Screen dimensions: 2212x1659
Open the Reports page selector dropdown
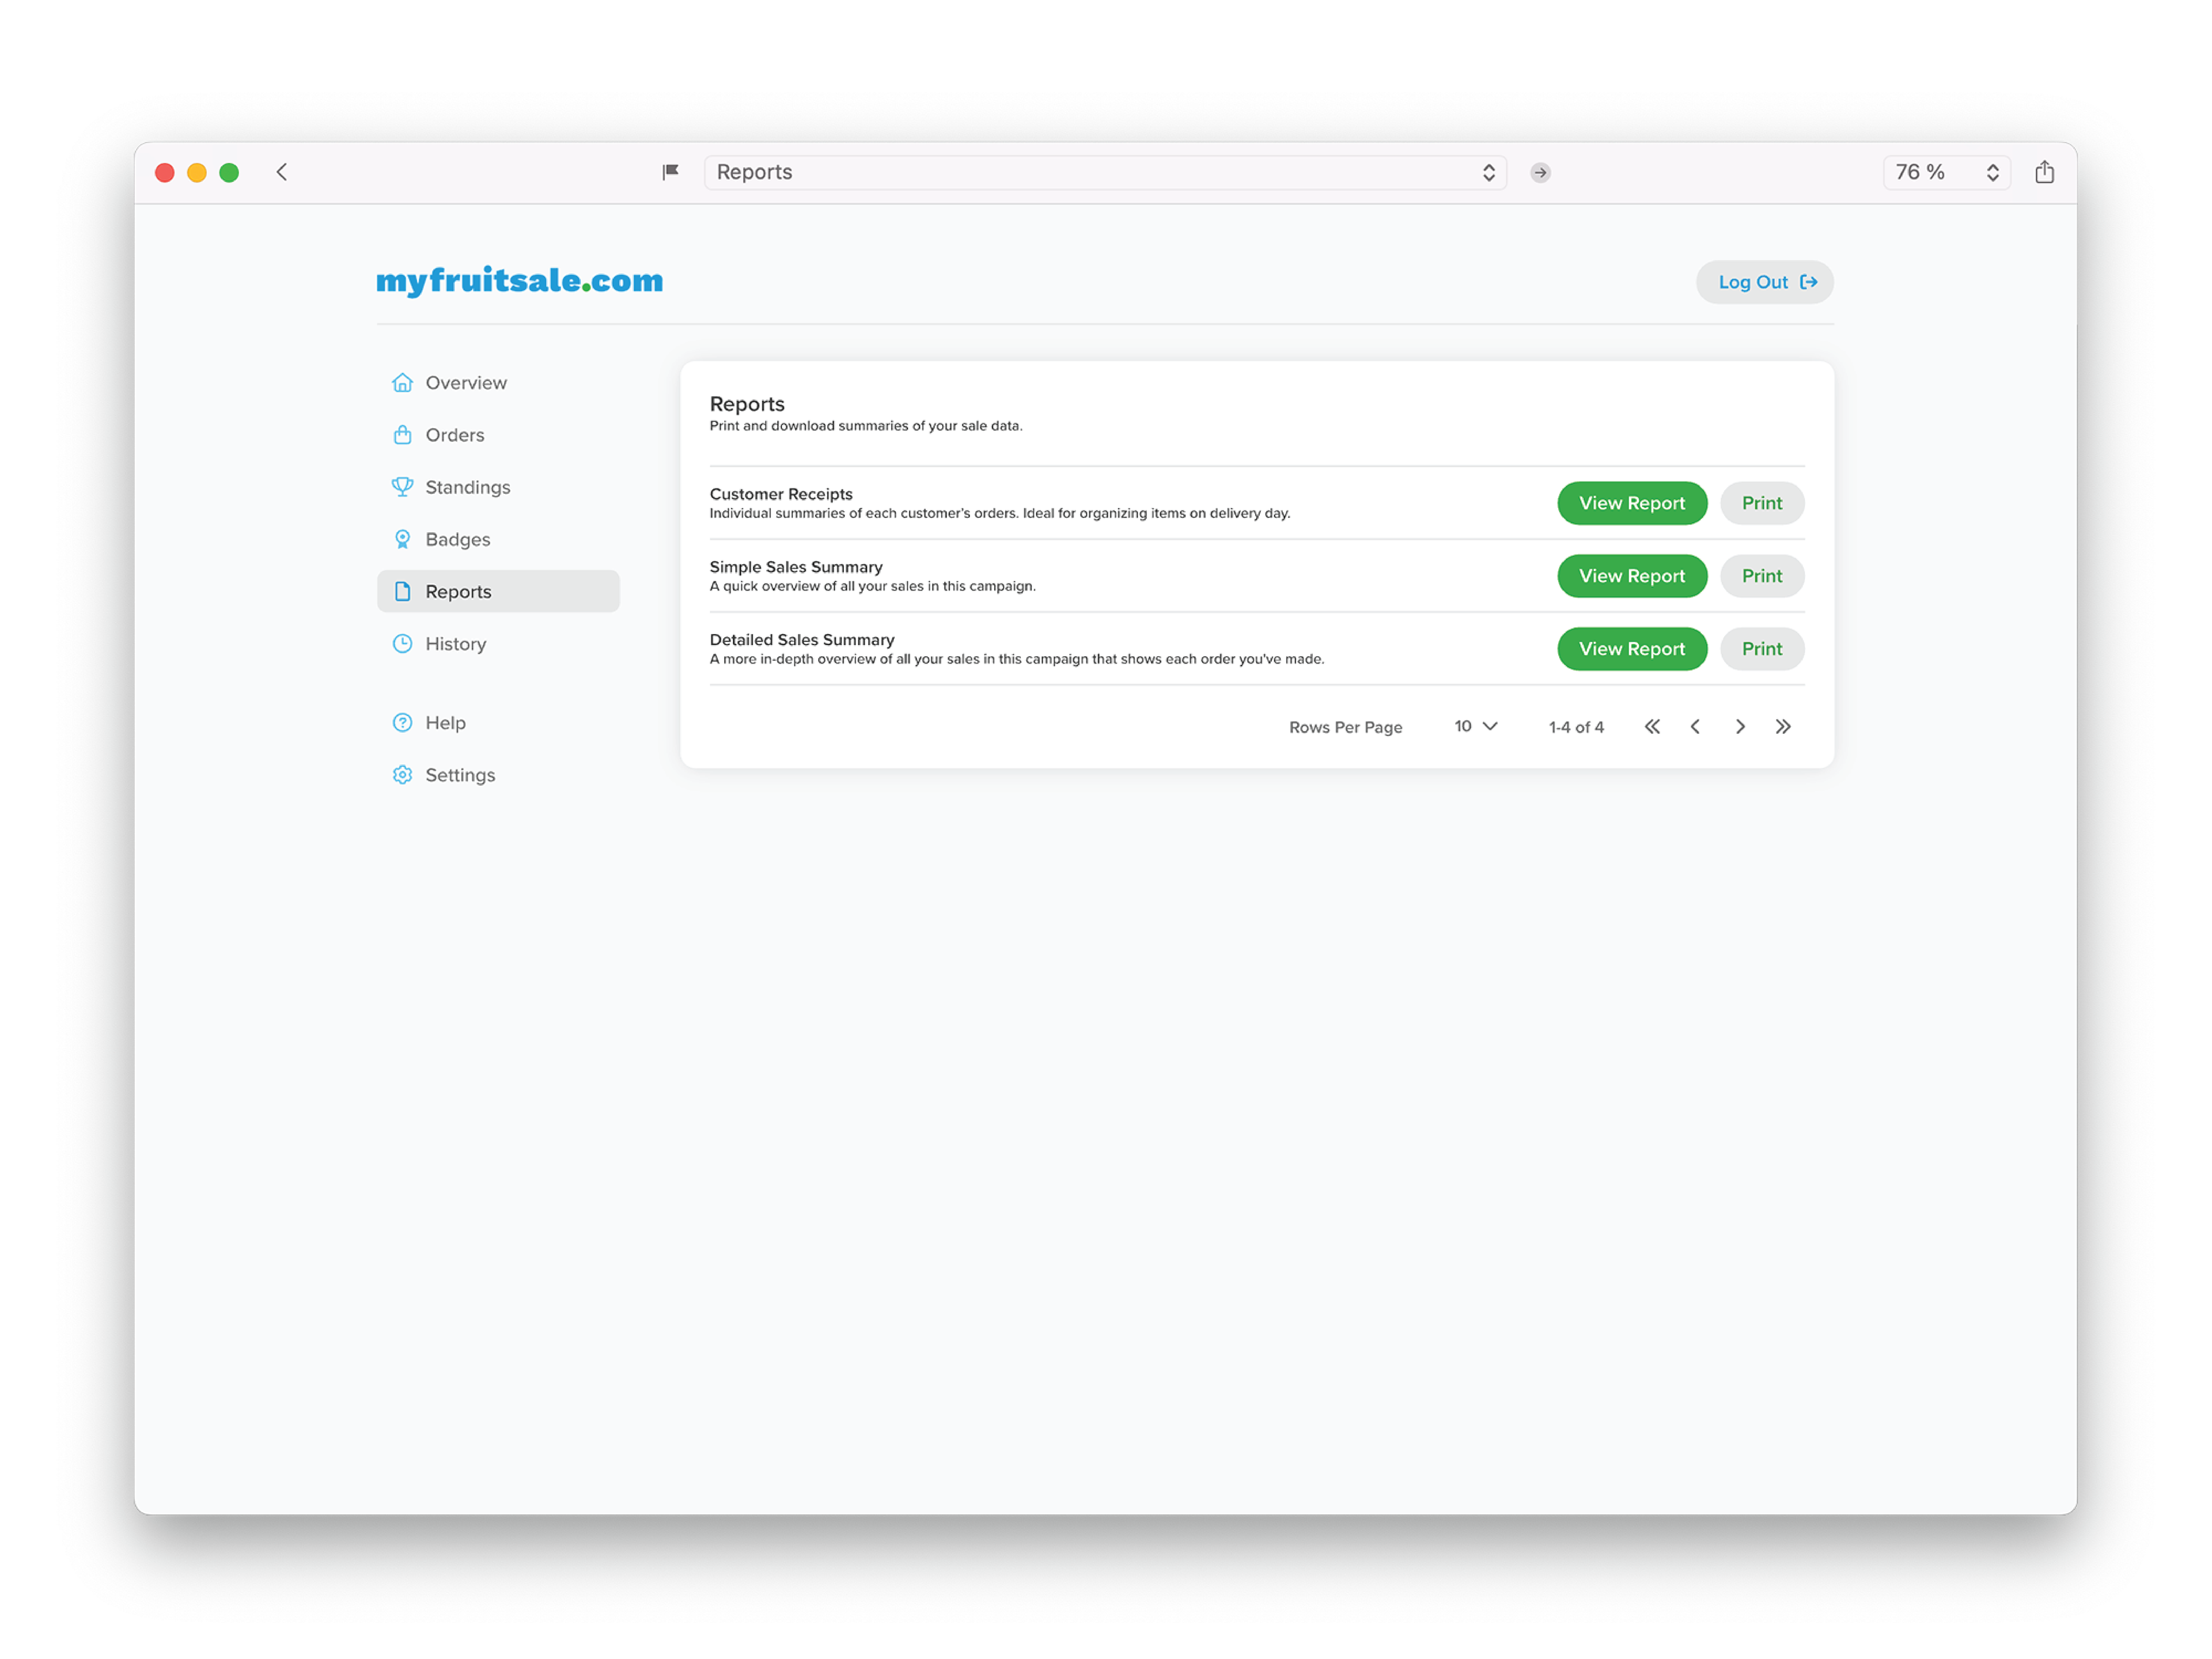pos(1105,172)
